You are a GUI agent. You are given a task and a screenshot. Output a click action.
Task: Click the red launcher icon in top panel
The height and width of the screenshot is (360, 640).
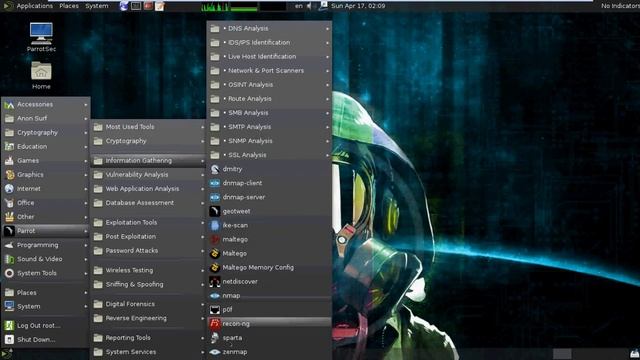pos(148,6)
